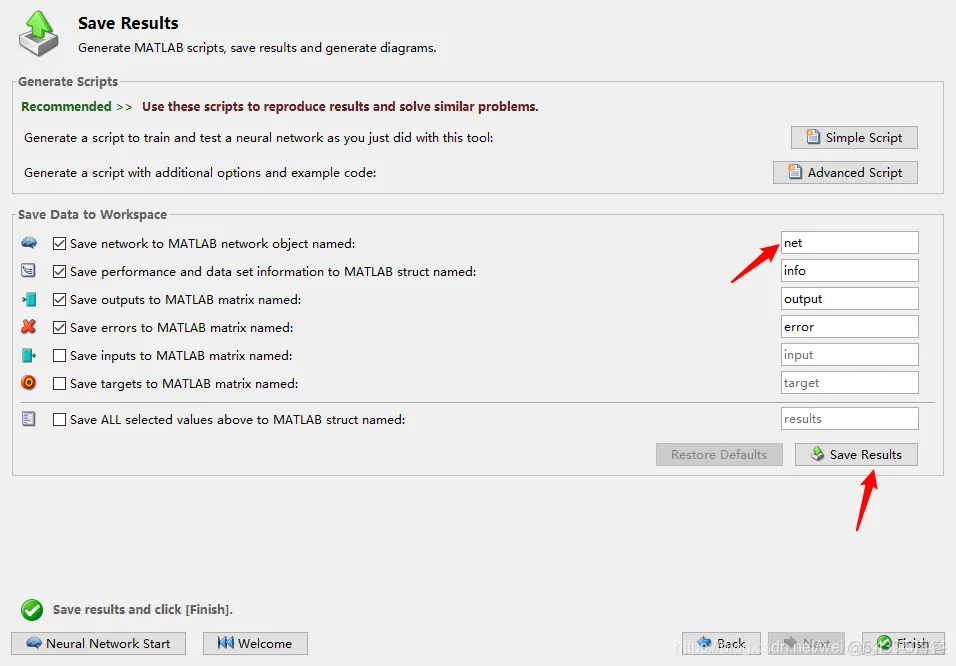
Task: Enable Save targets to MATLAB matrix
Action: [59, 384]
